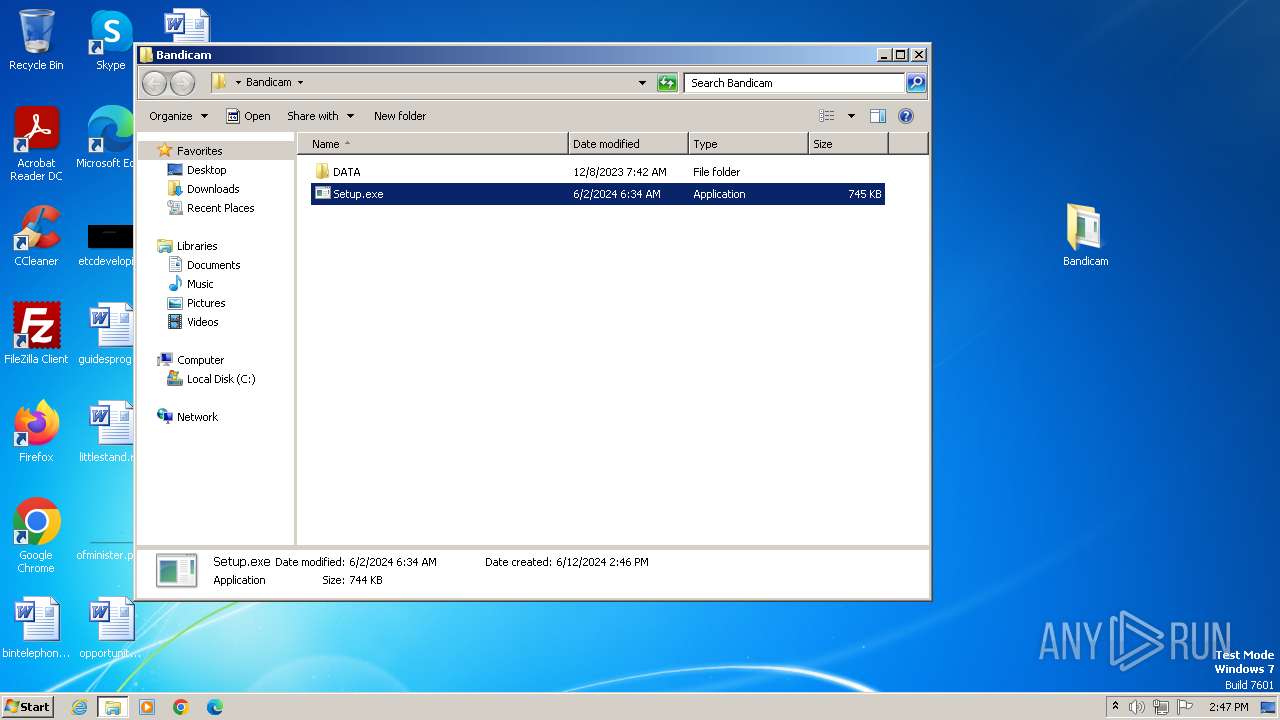Open the Action Center flag icon
Viewport: 1280px width, 720px height.
1185,707
